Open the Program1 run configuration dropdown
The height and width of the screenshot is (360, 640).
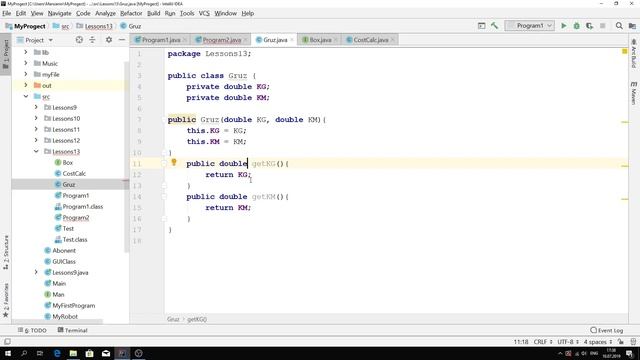click(529, 26)
